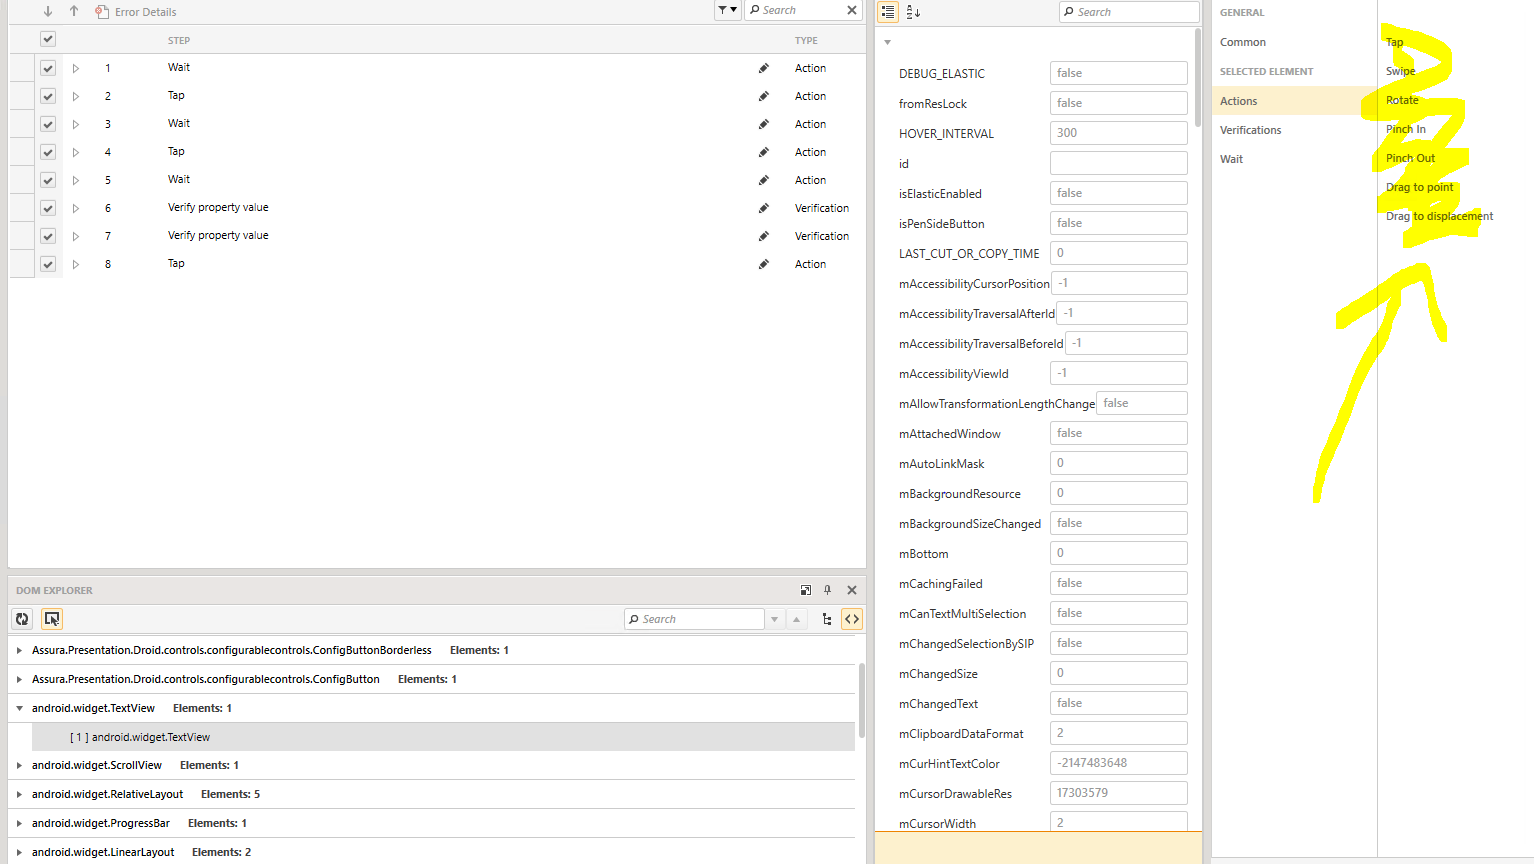
Task: Move selected step down with arrow
Action: tap(48, 12)
